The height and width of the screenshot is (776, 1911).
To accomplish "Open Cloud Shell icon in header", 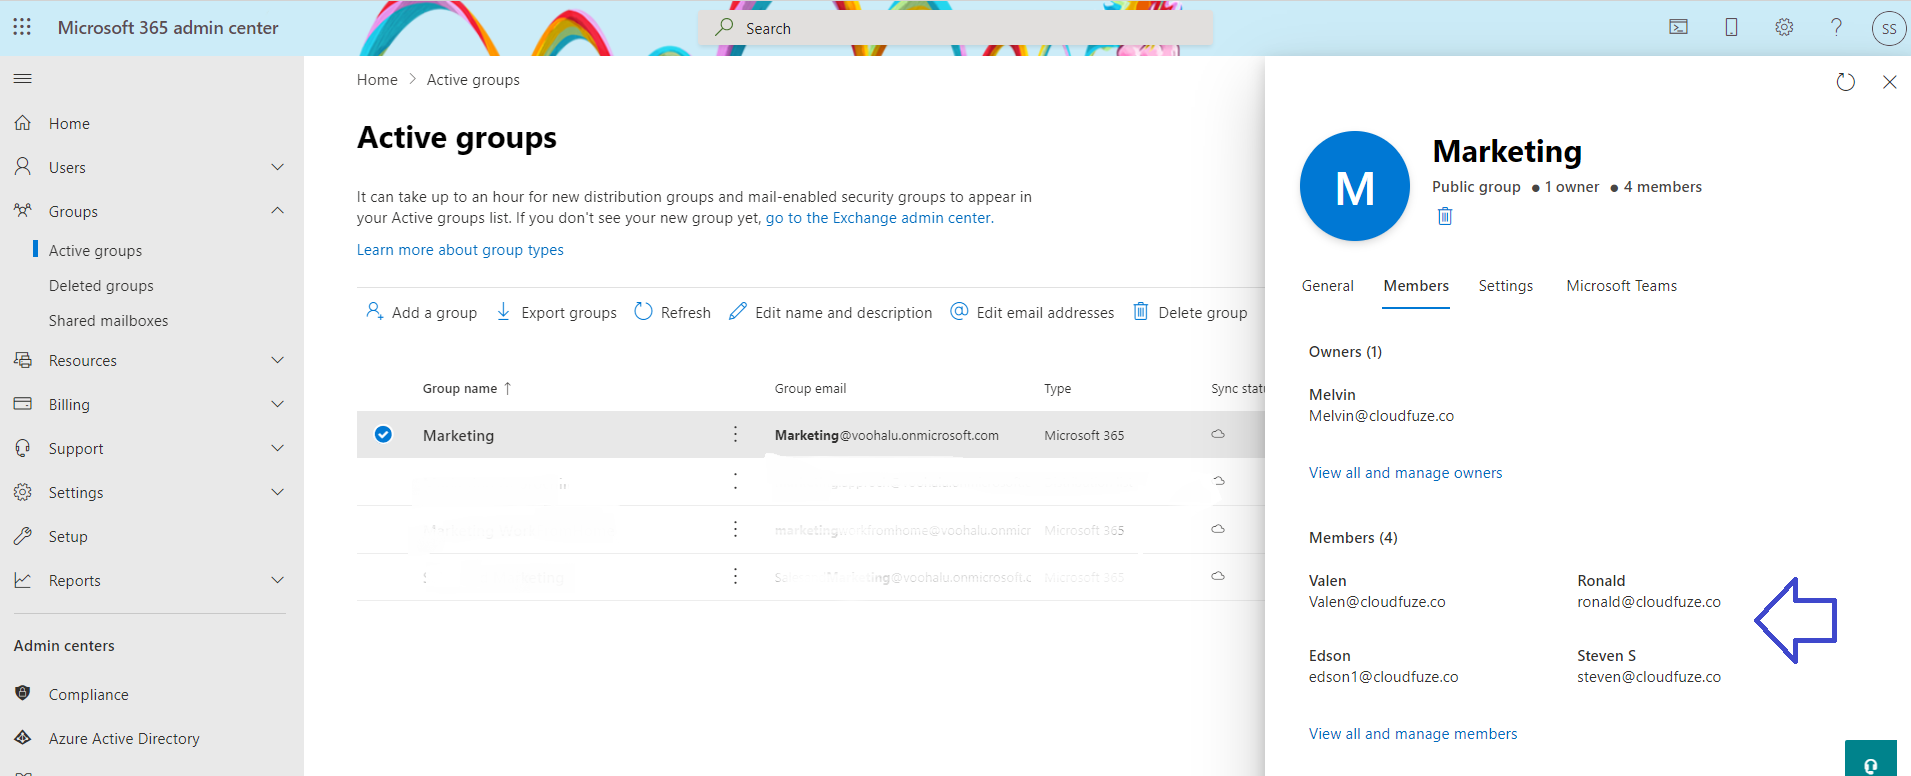I will 1678,27.
